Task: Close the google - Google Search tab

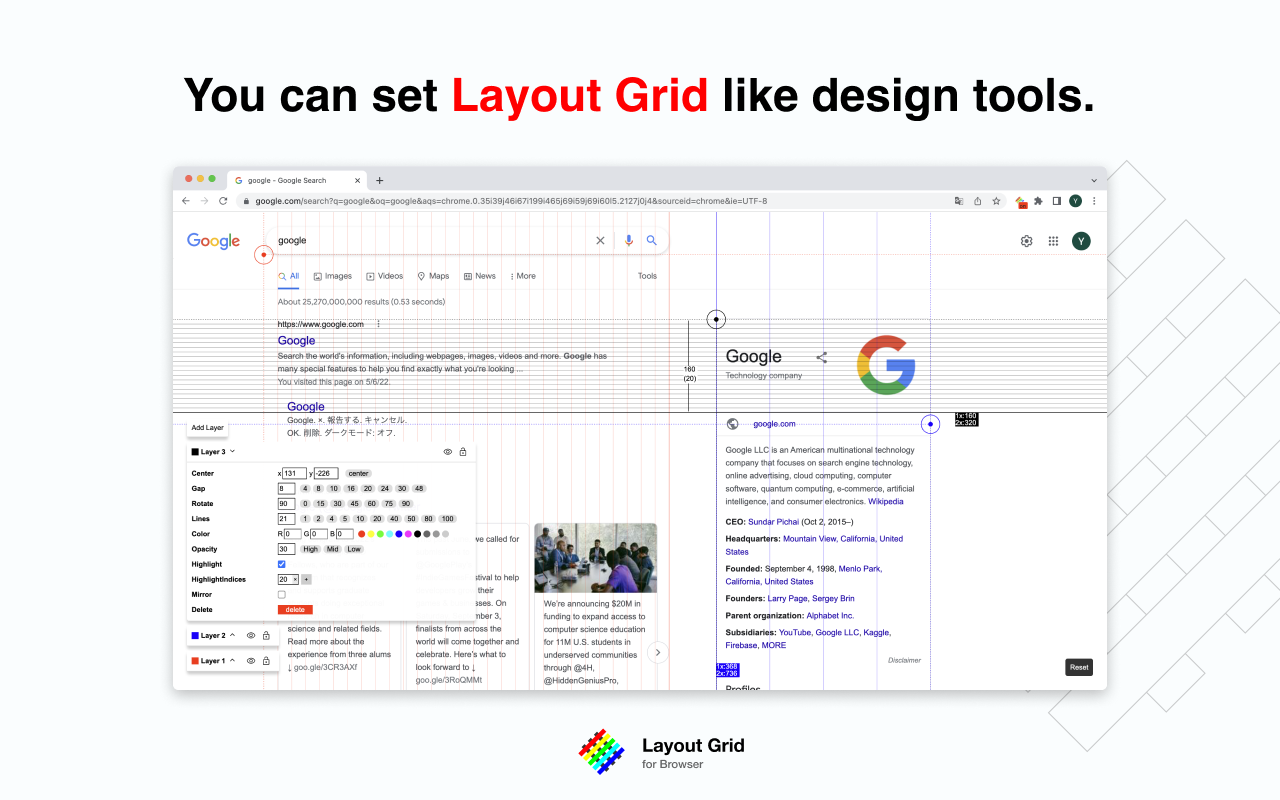Action: coord(358,181)
